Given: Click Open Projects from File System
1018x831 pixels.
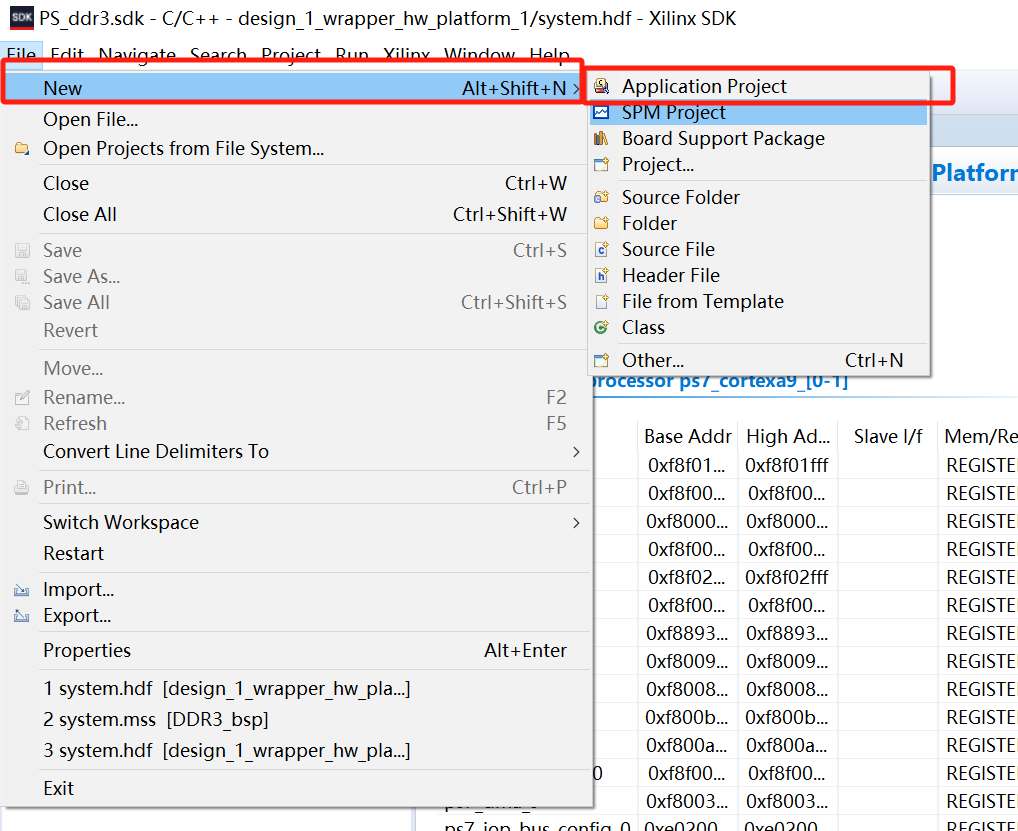Looking at the screenshot, I should (297, 149).
